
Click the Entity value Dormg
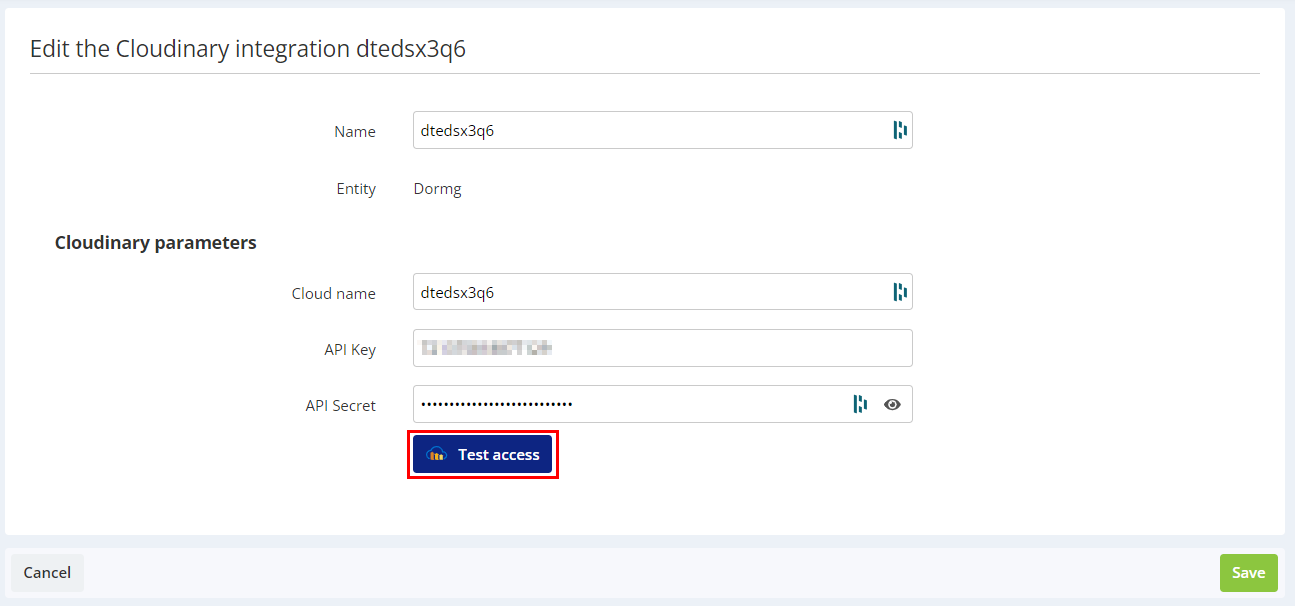[437, 189]
